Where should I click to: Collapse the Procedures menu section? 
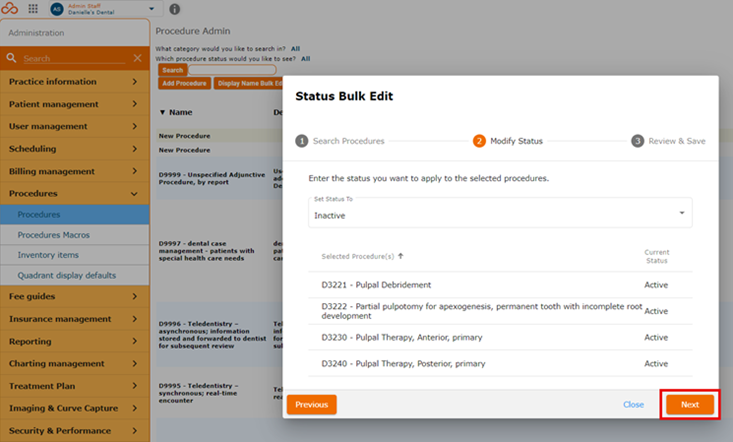click(75, 193)
